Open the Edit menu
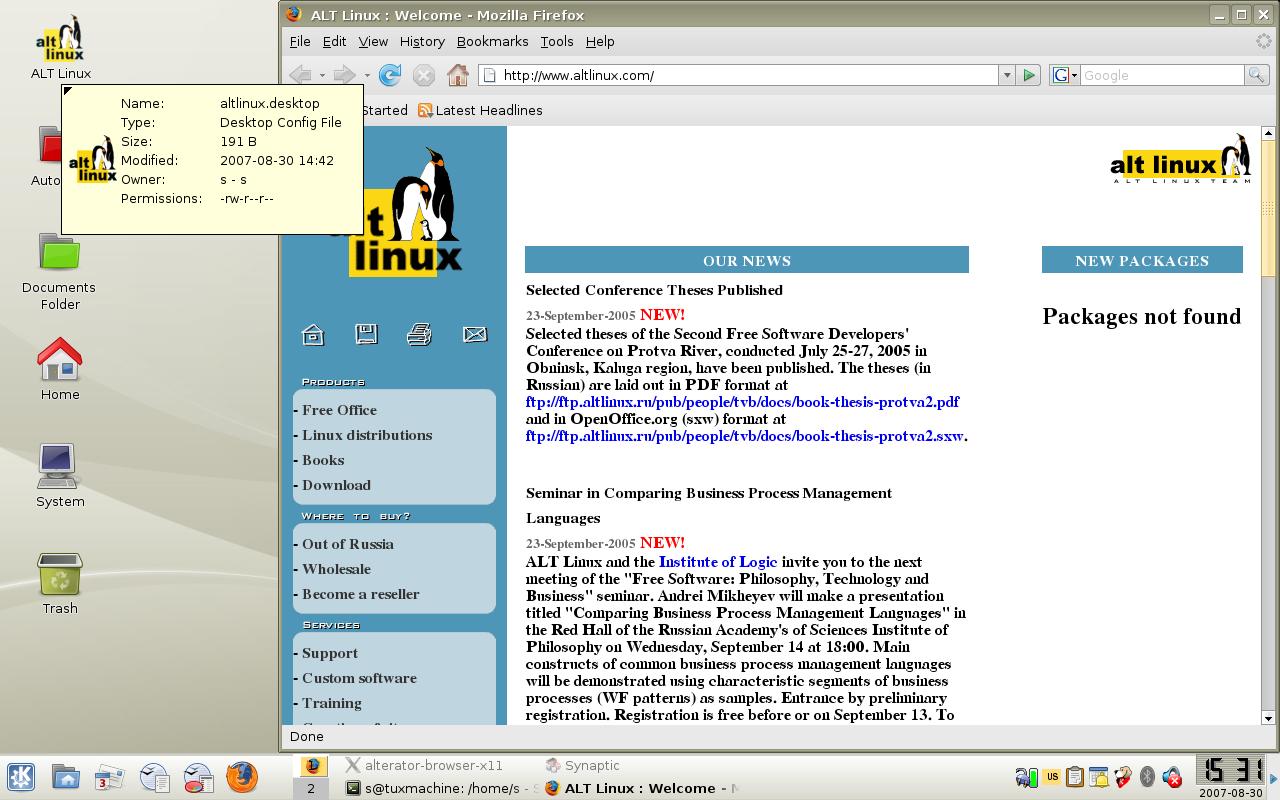The image size is (1280, 800). (334, 41)
